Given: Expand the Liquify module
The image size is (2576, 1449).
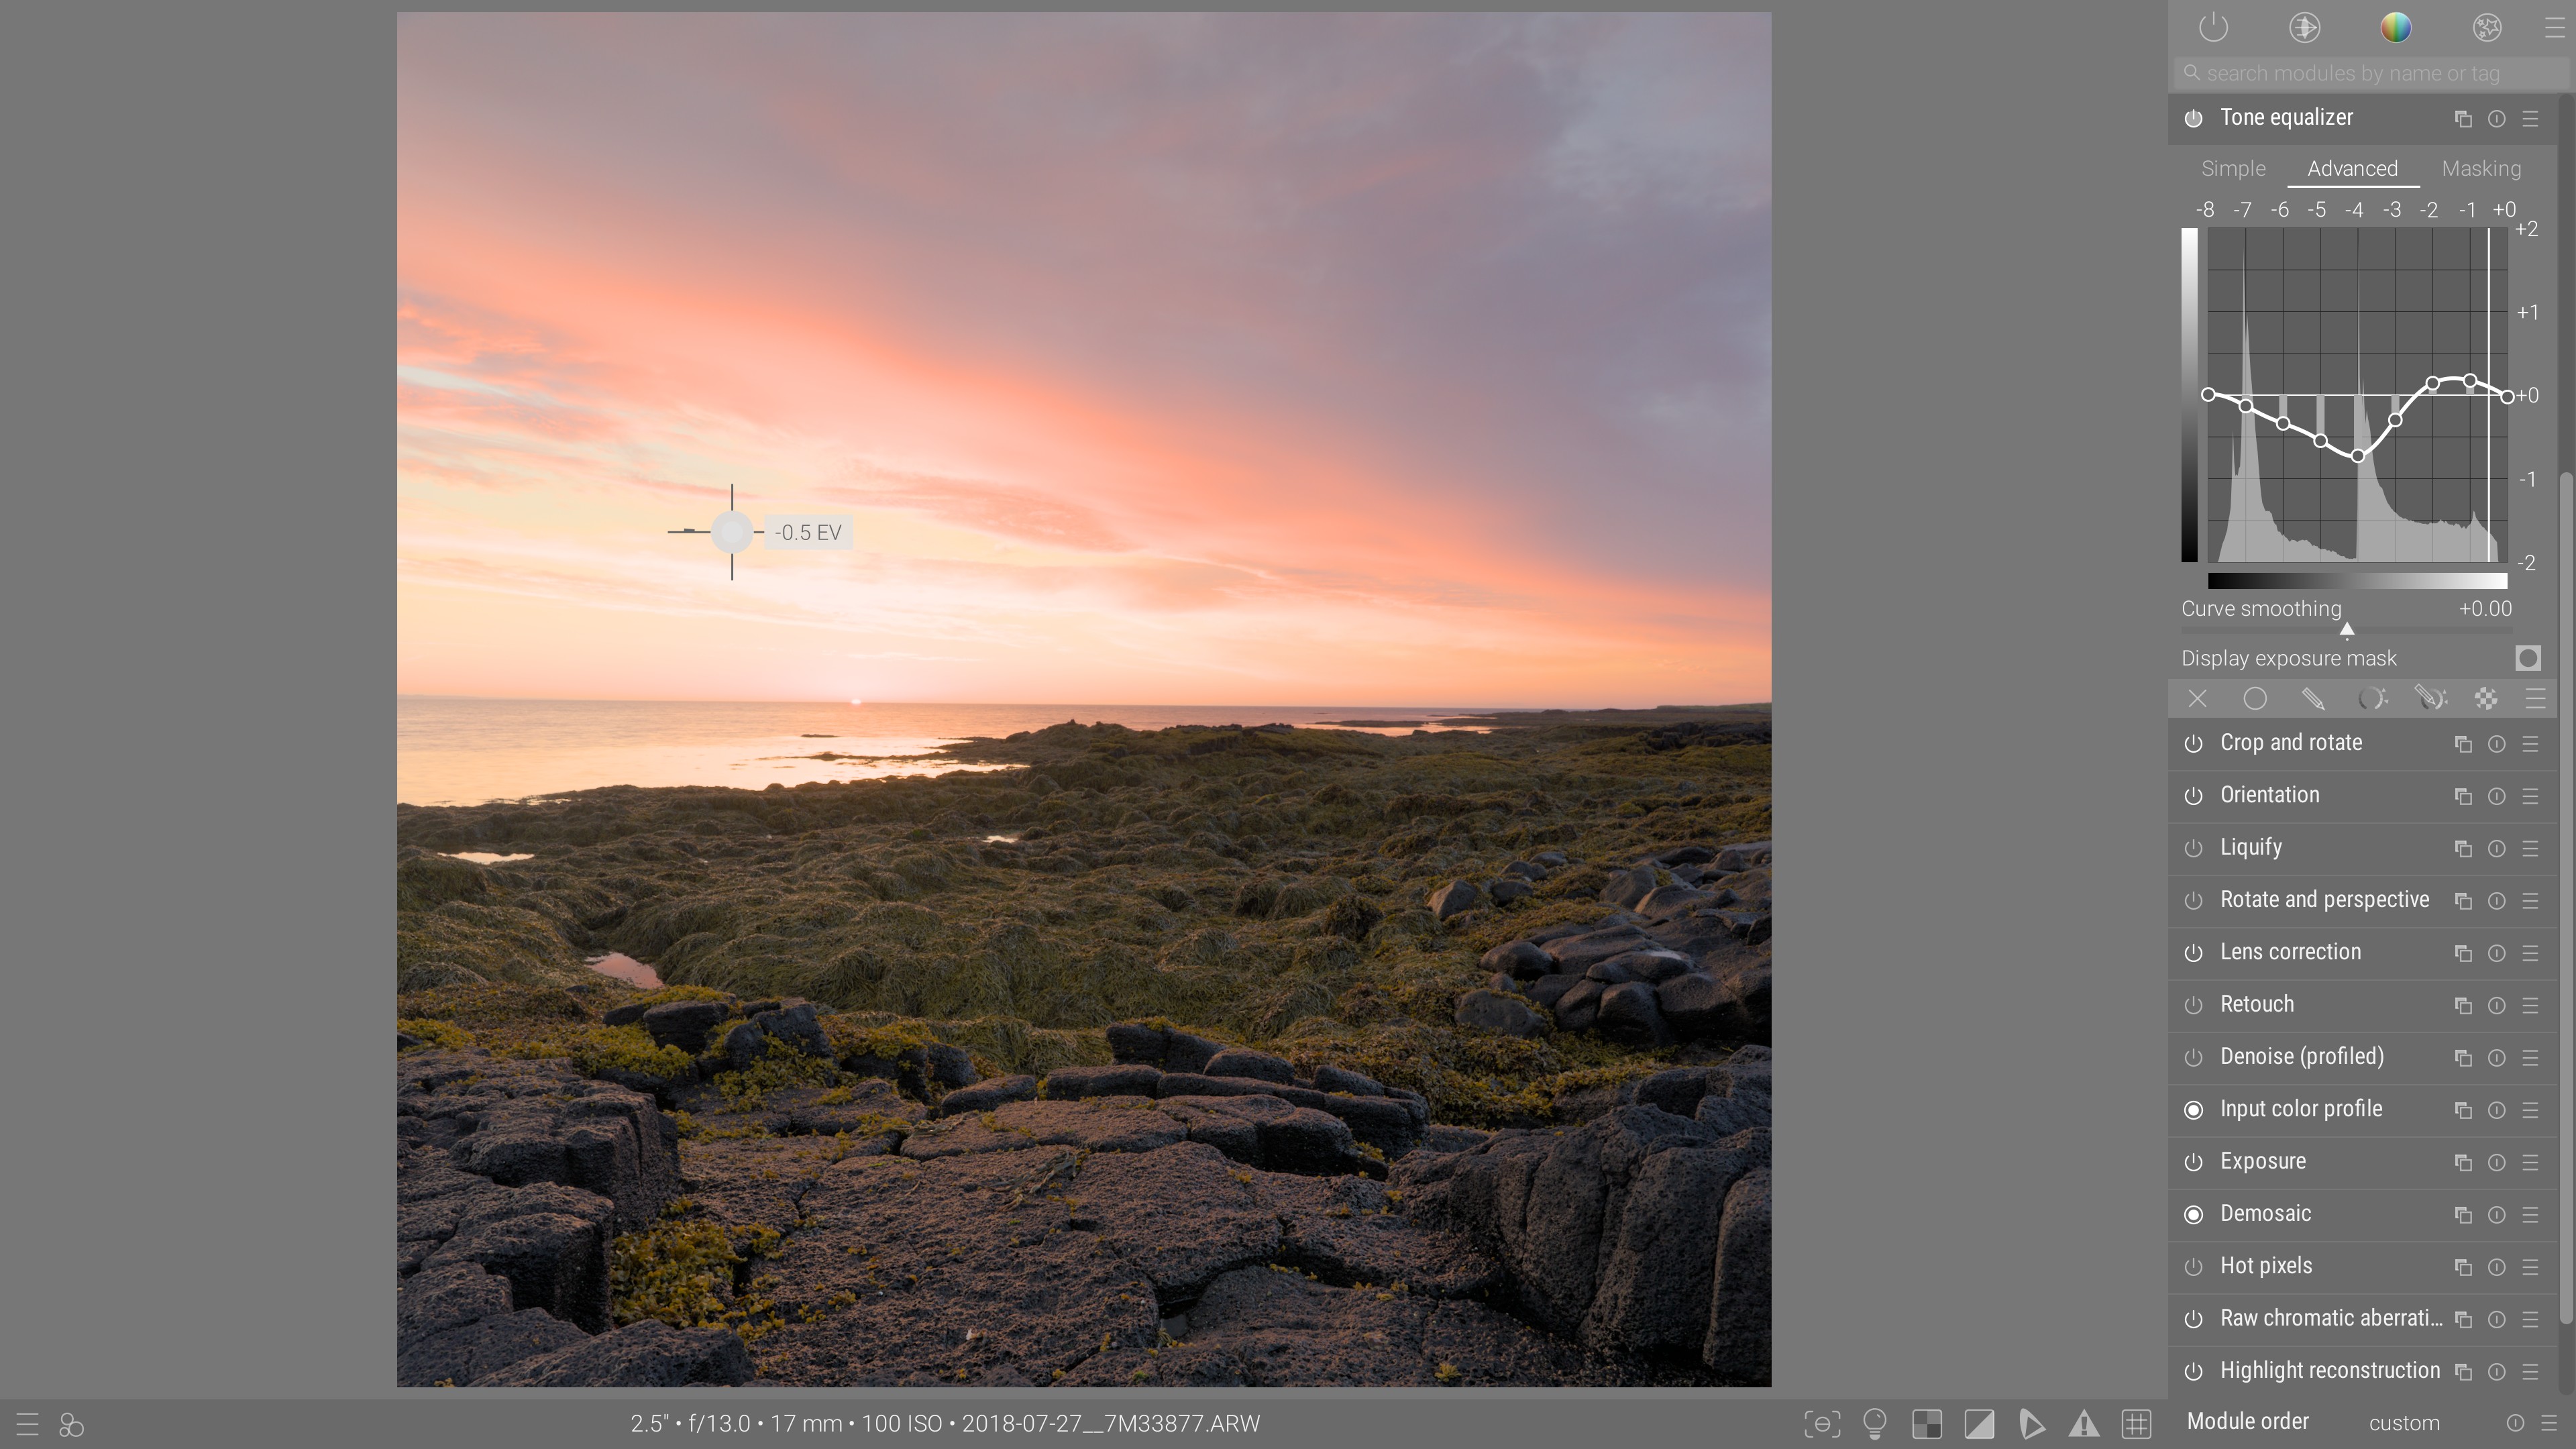Looking at the screenshot, I should pos(2250,848).
